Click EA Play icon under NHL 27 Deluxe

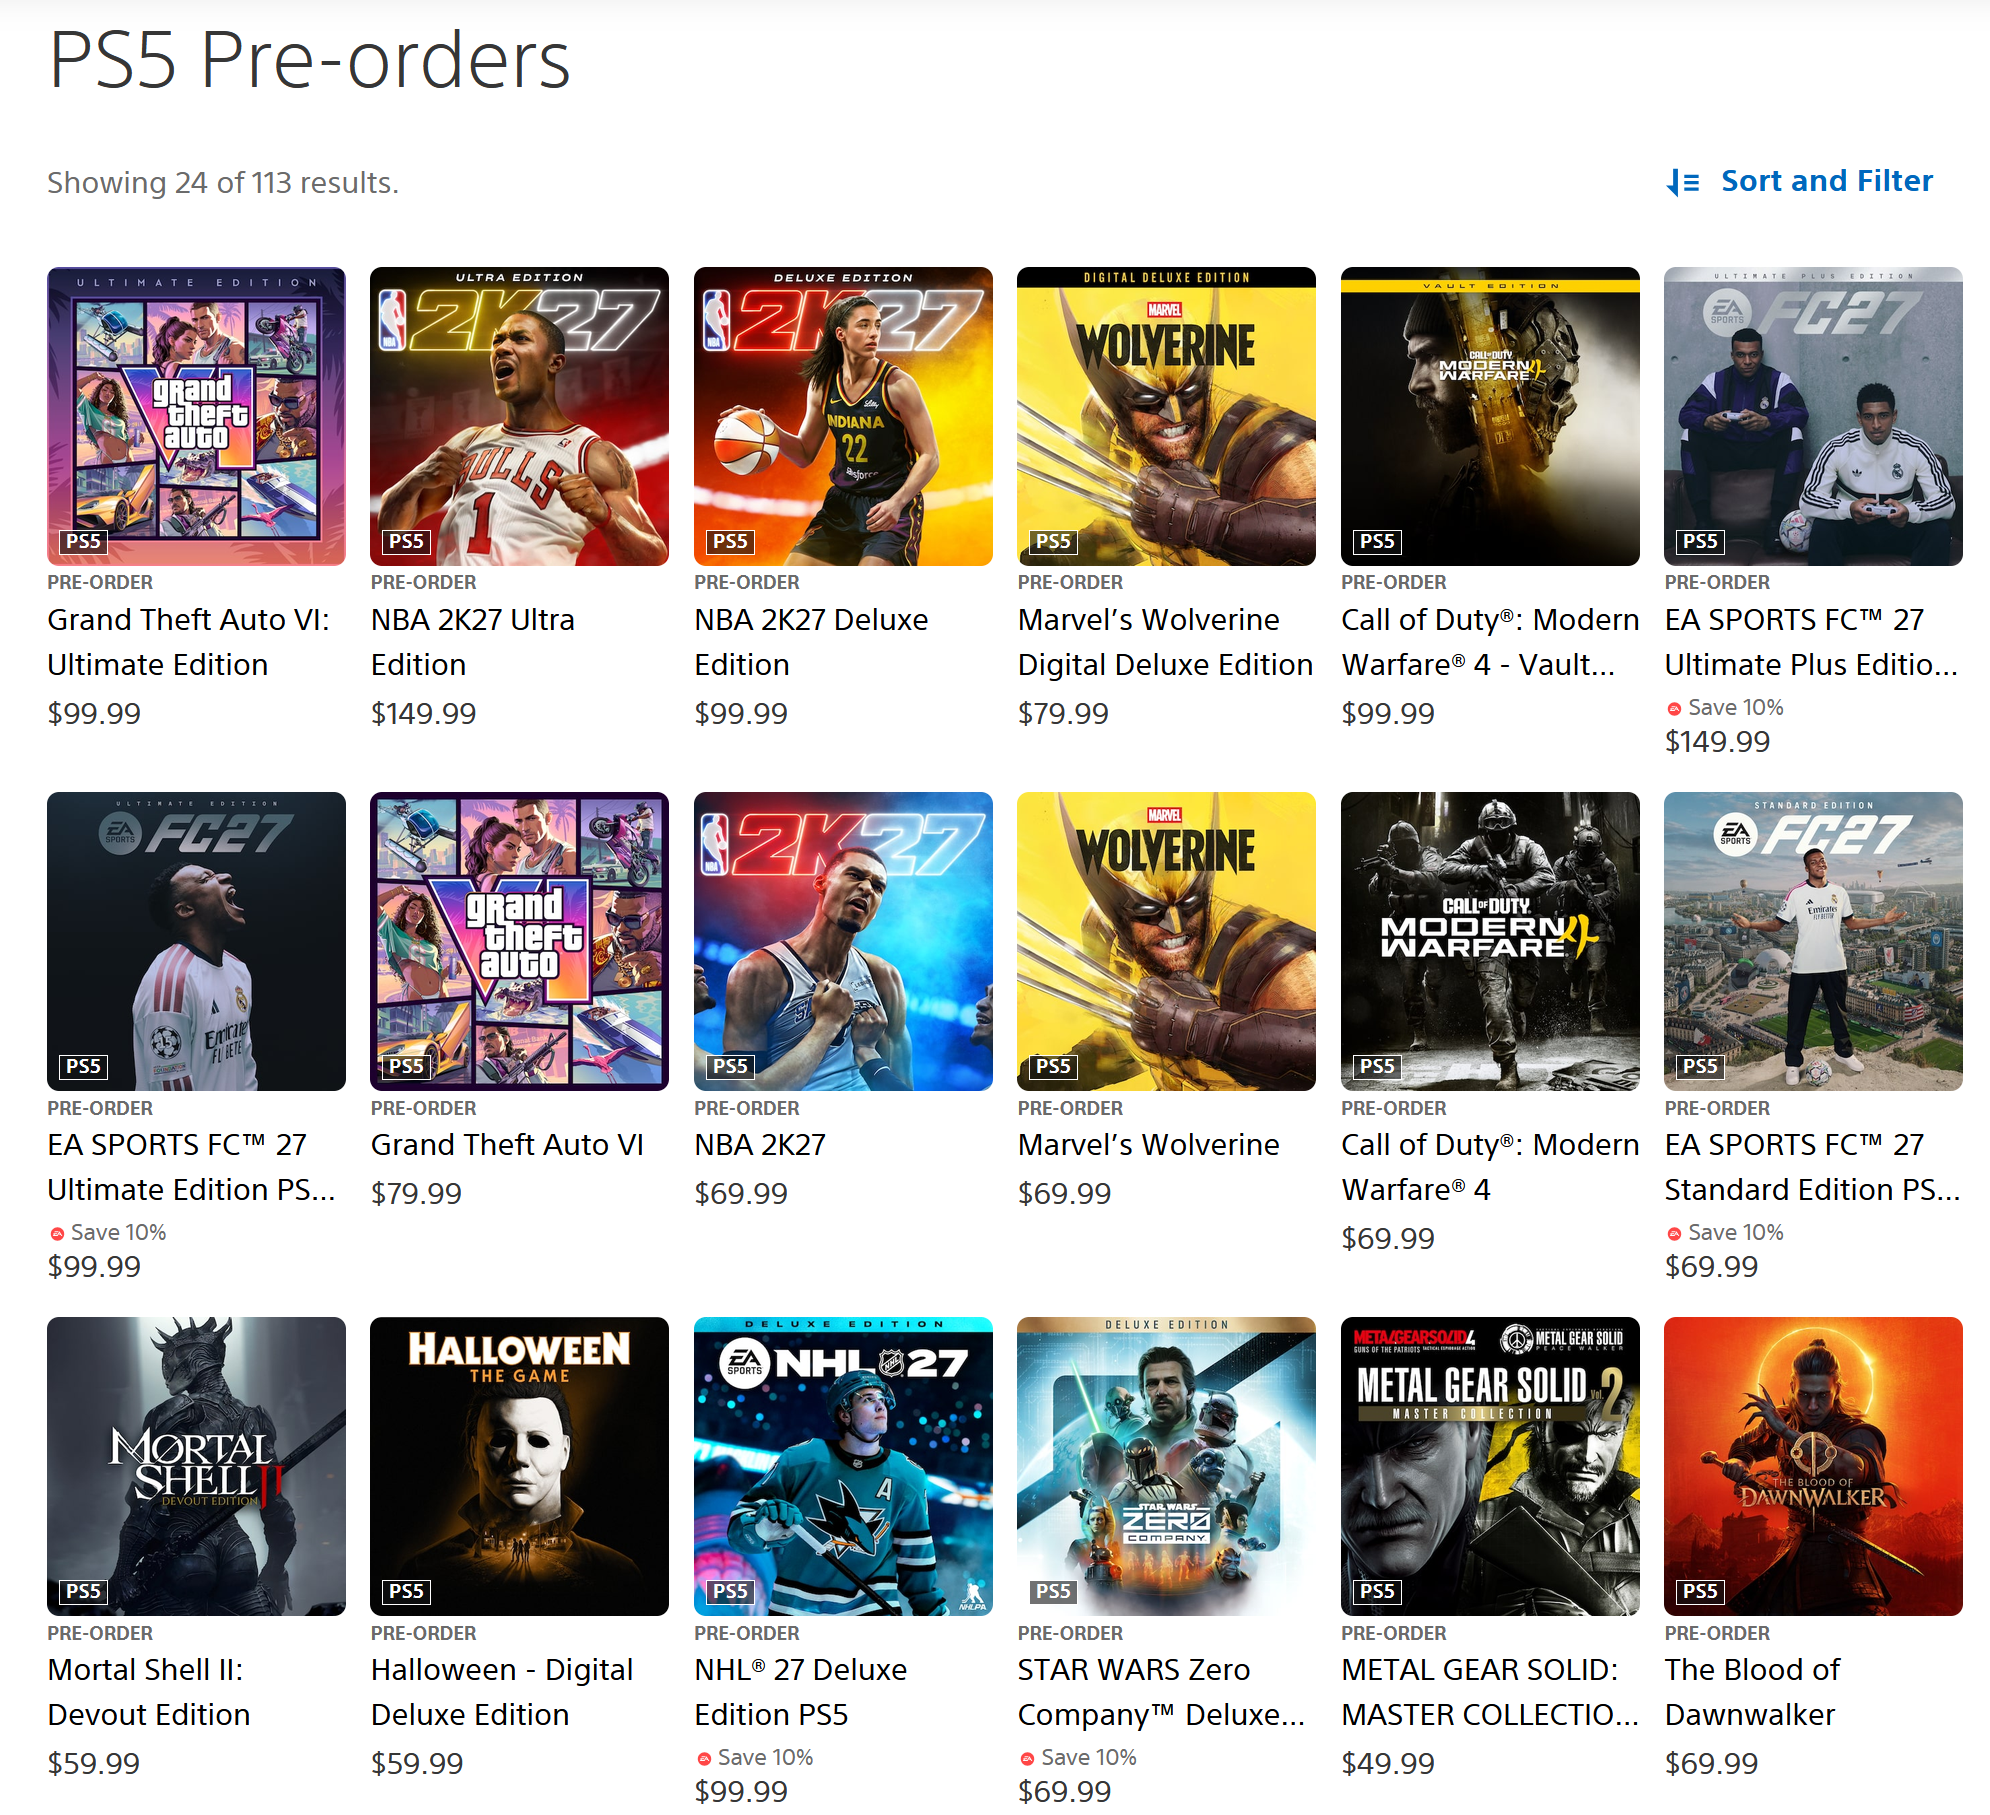click(x=704, y=1759)
